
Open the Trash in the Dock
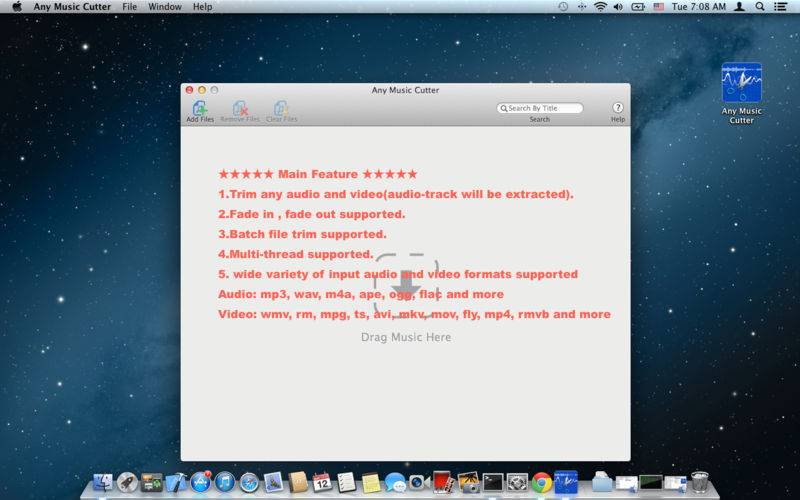tap(699, 482)
